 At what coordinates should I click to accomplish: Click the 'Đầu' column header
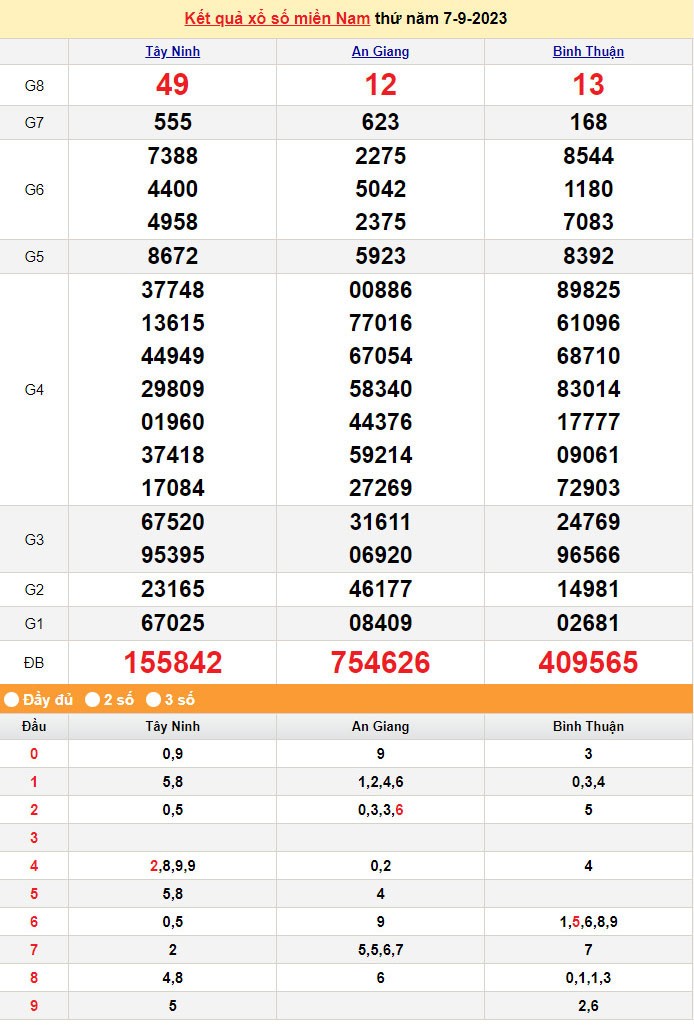coord(34,726)
